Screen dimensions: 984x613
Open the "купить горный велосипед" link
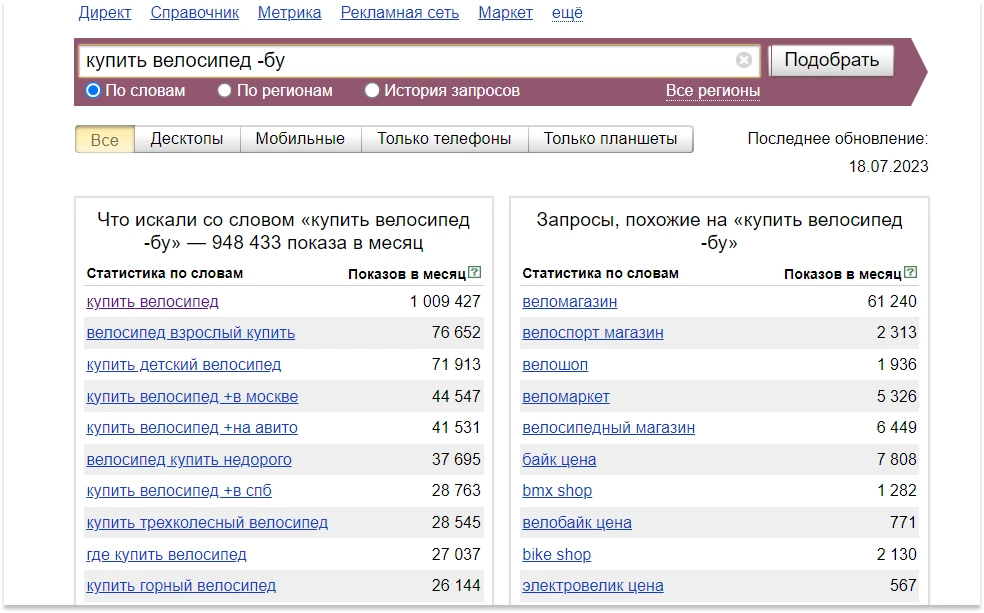coord(181,586)
